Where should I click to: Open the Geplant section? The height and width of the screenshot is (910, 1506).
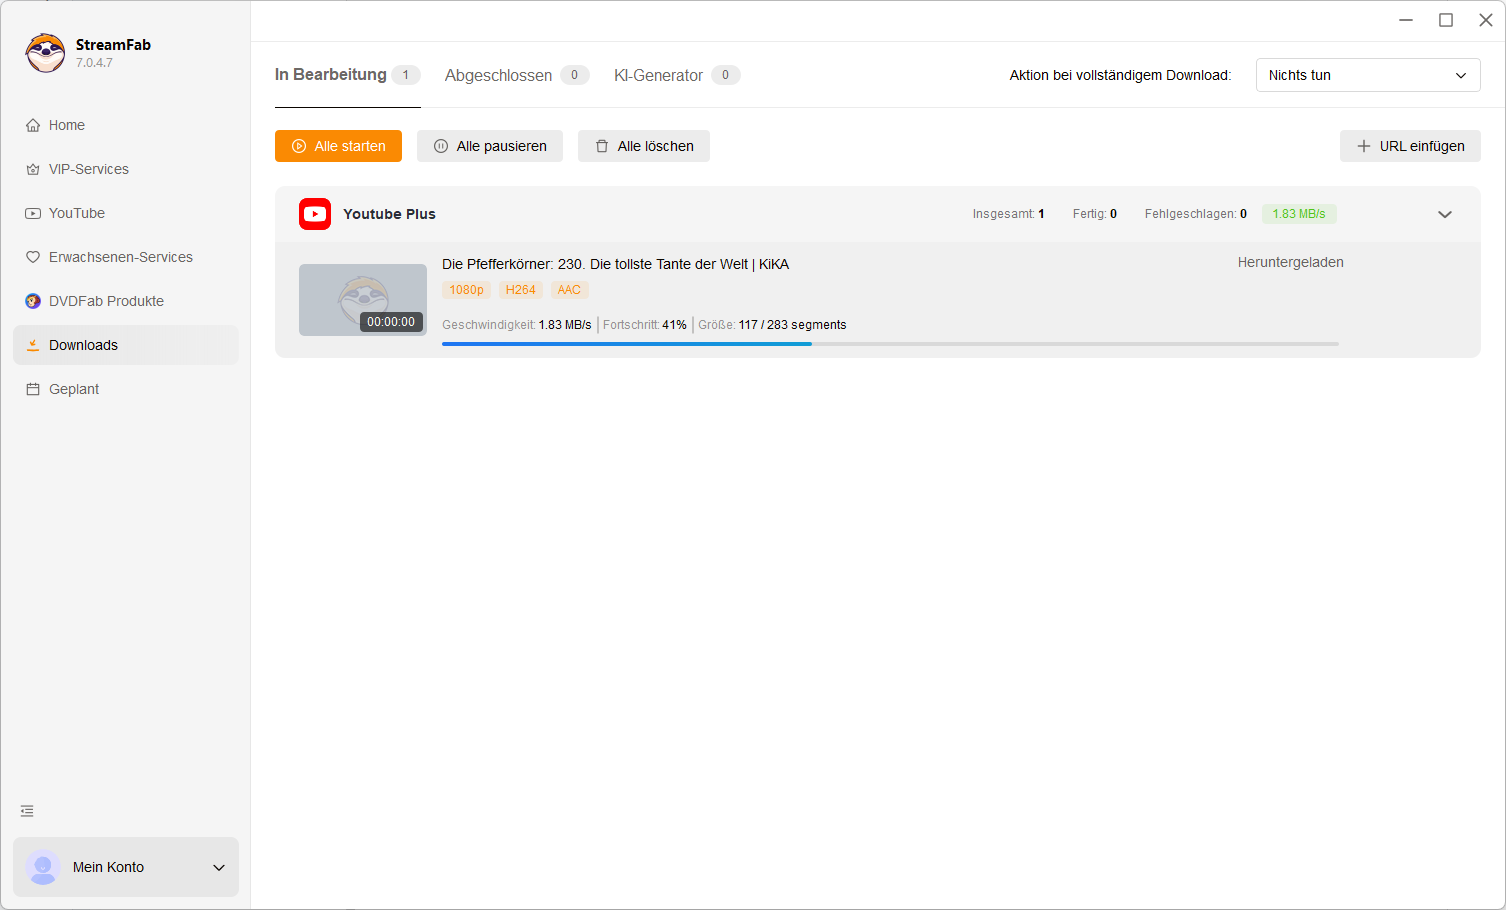126,389
